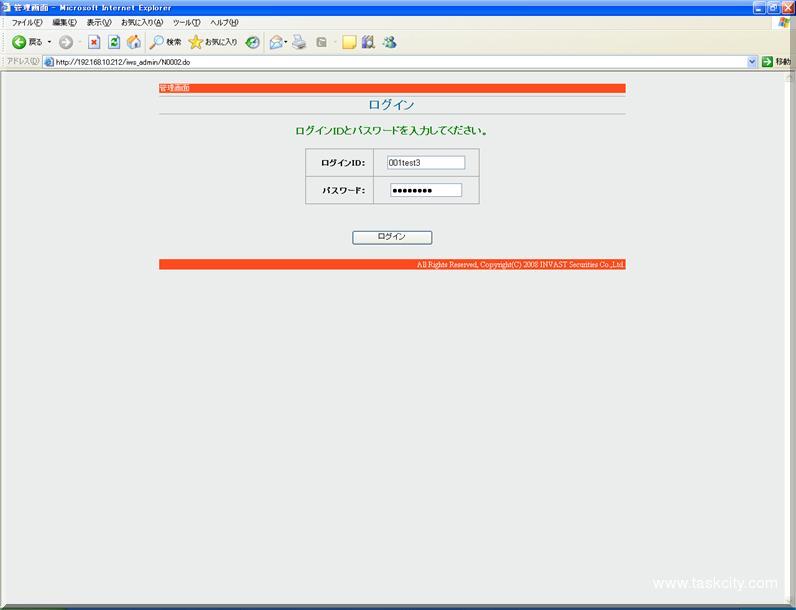Click the Back (戻る) arrow icon

tap(19, 42)
